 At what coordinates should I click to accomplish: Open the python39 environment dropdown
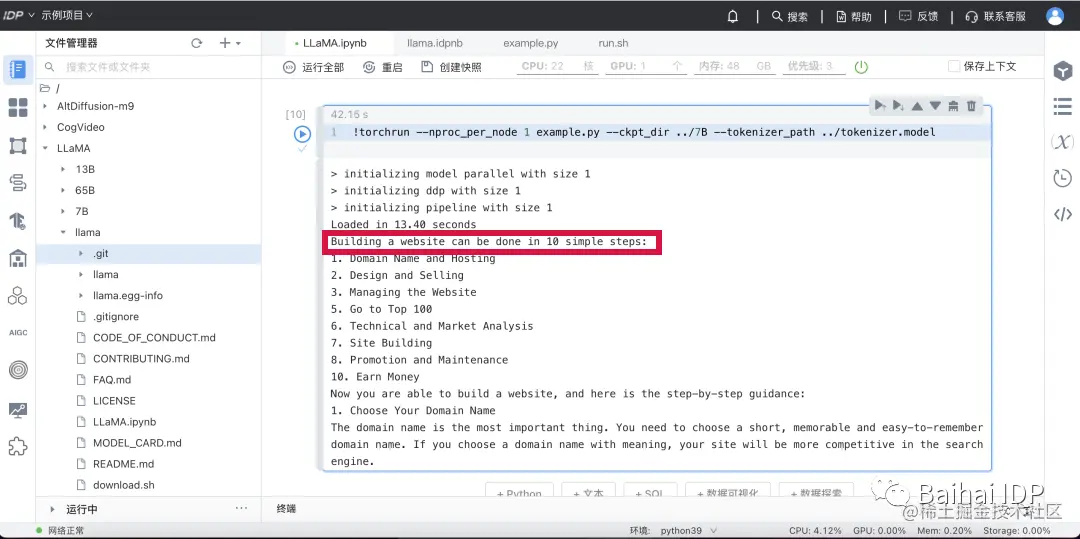[x=688, y=531]
